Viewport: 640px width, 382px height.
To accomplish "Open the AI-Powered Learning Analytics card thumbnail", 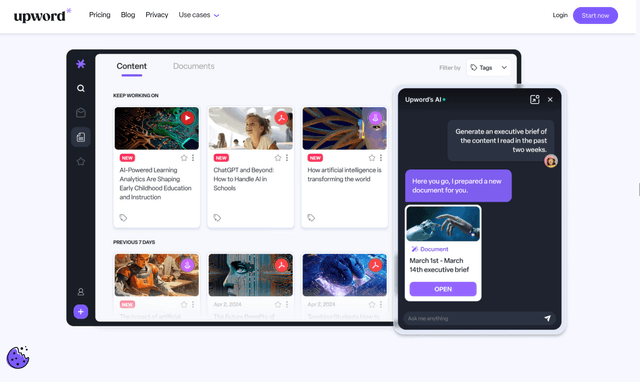I will [x=157, y=129].
